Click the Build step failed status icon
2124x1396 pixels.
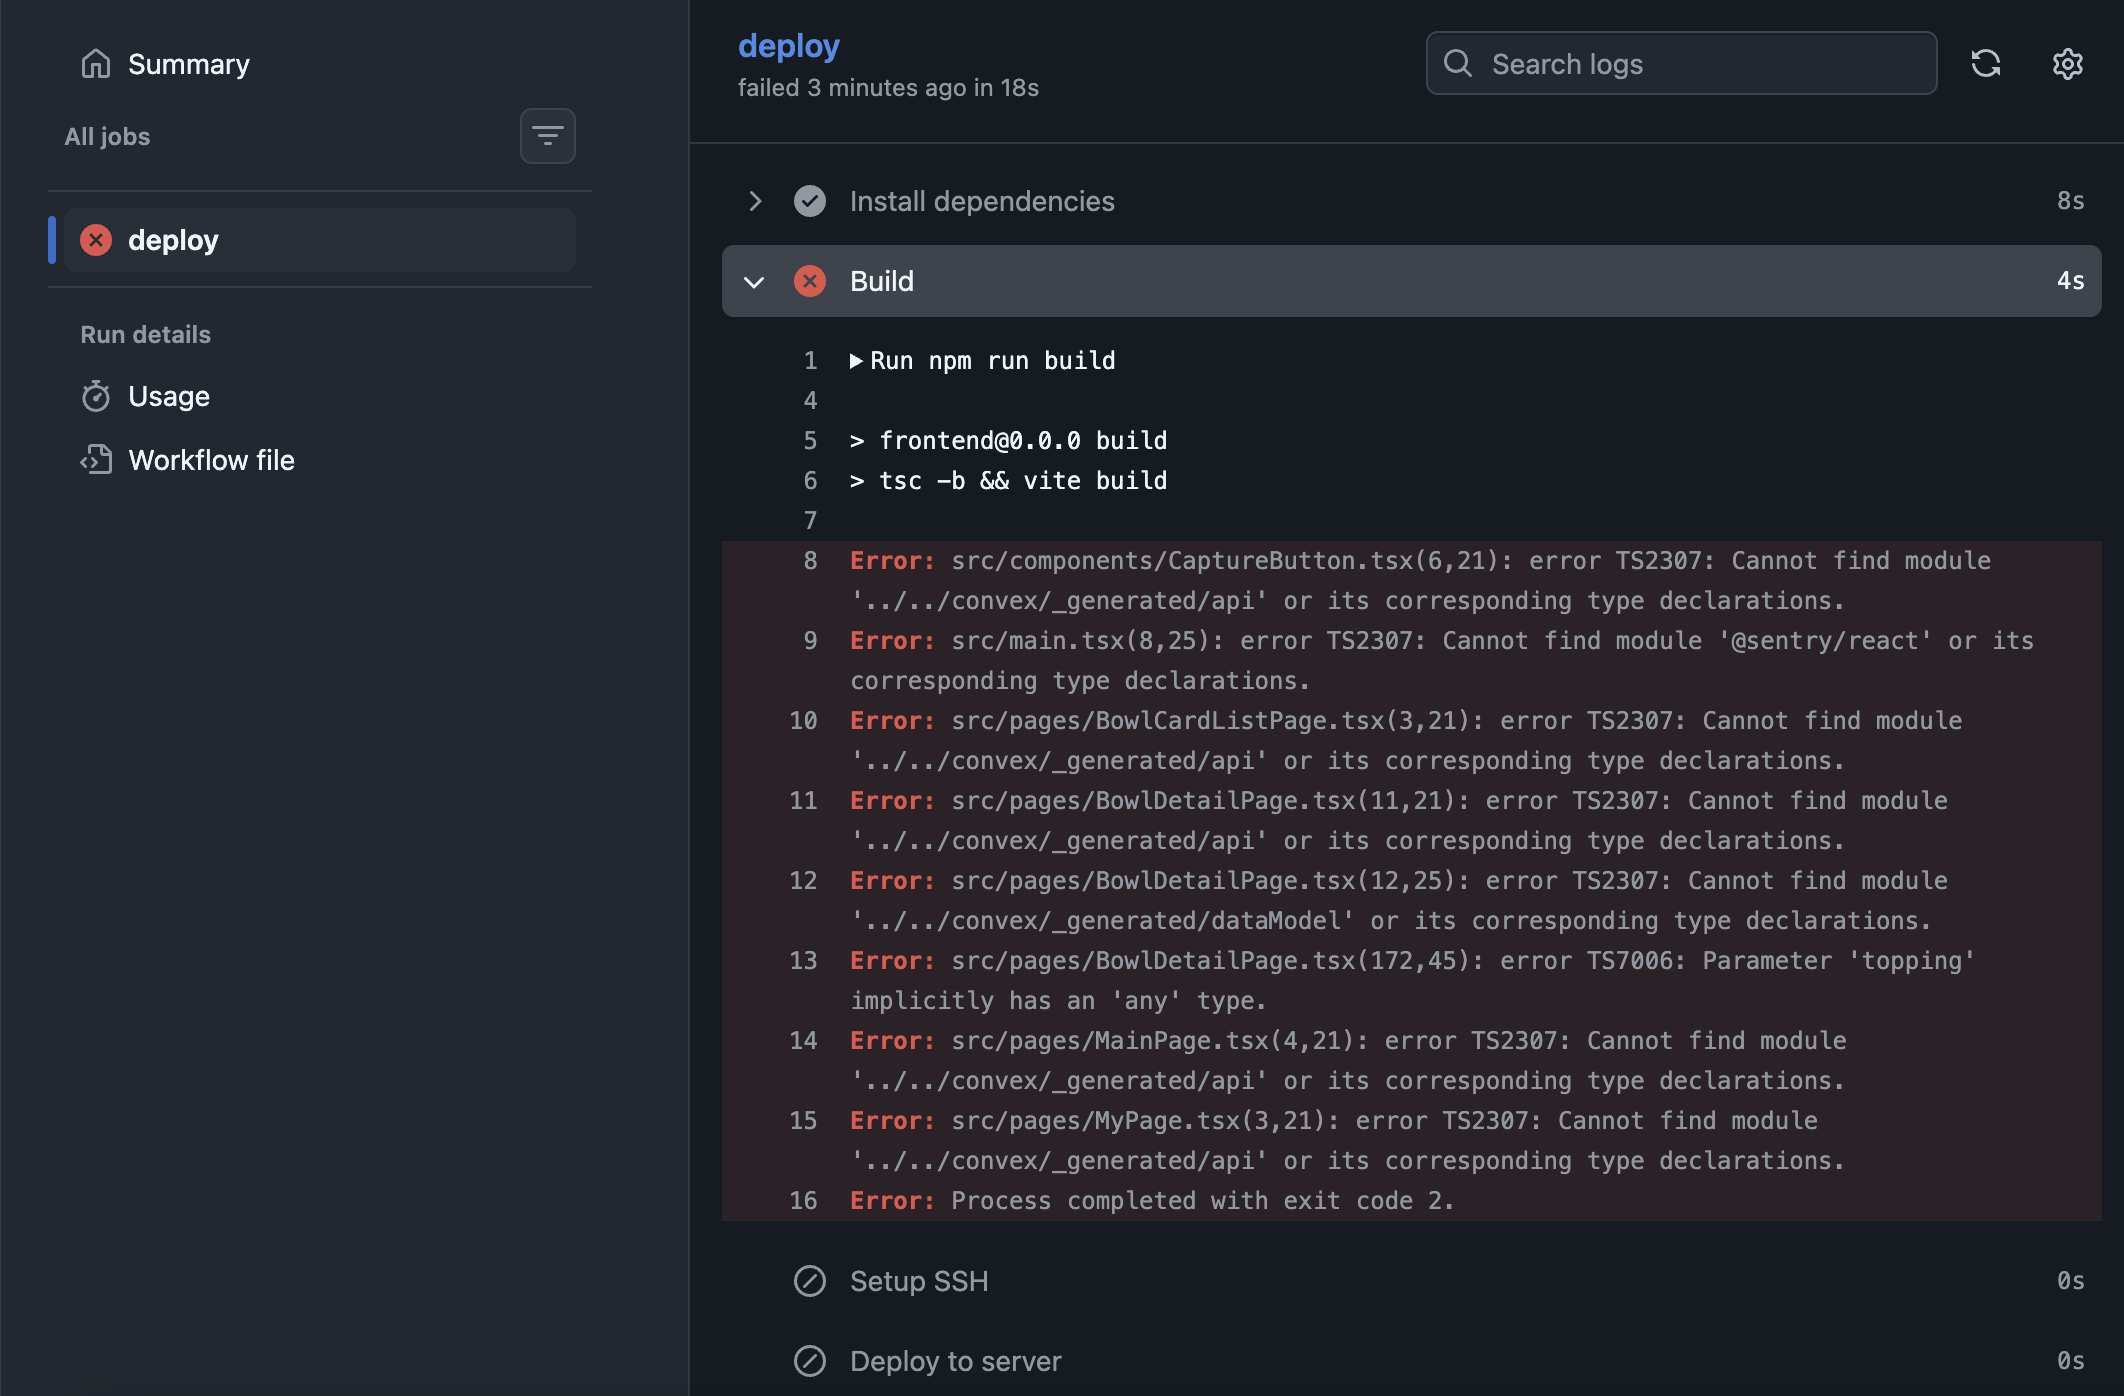[x=809, y=281]
